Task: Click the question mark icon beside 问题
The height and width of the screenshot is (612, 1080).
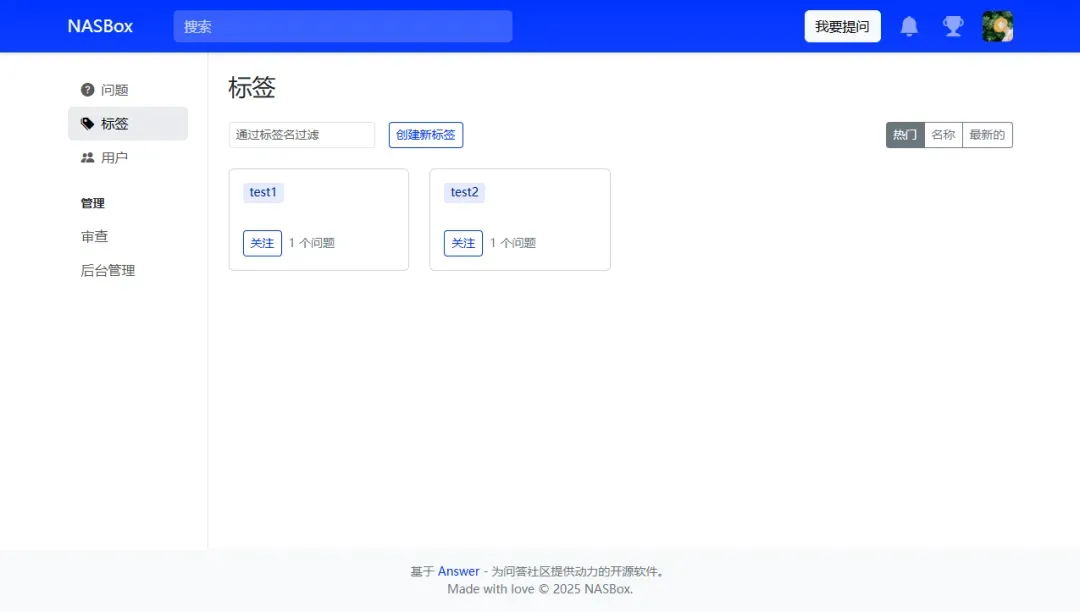Action: coord(88,90)
